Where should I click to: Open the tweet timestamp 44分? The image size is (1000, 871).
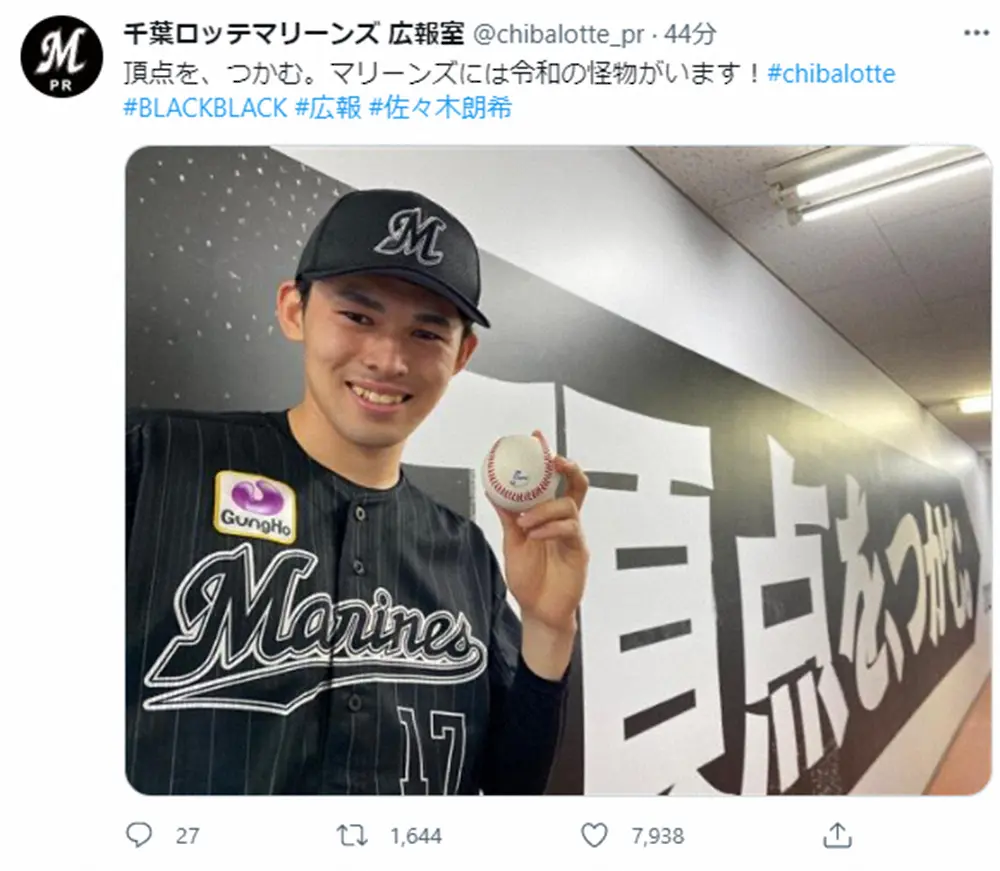pyautogui.click(x=690, y=34)
